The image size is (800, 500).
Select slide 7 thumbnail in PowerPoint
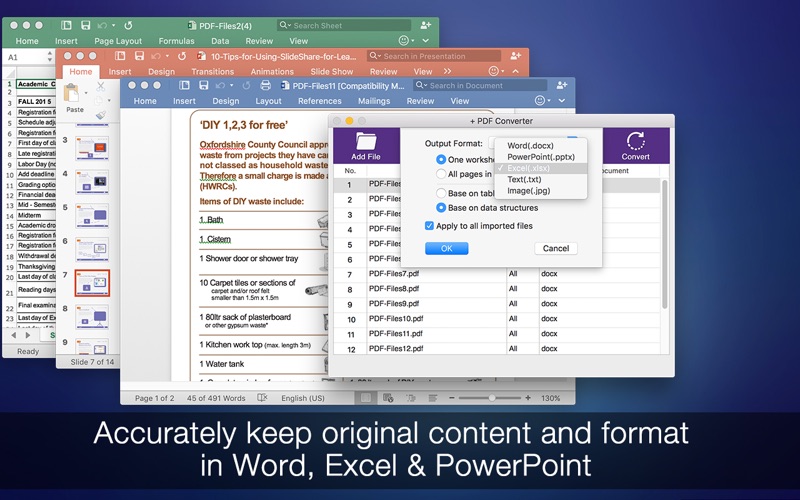point(92,283)
